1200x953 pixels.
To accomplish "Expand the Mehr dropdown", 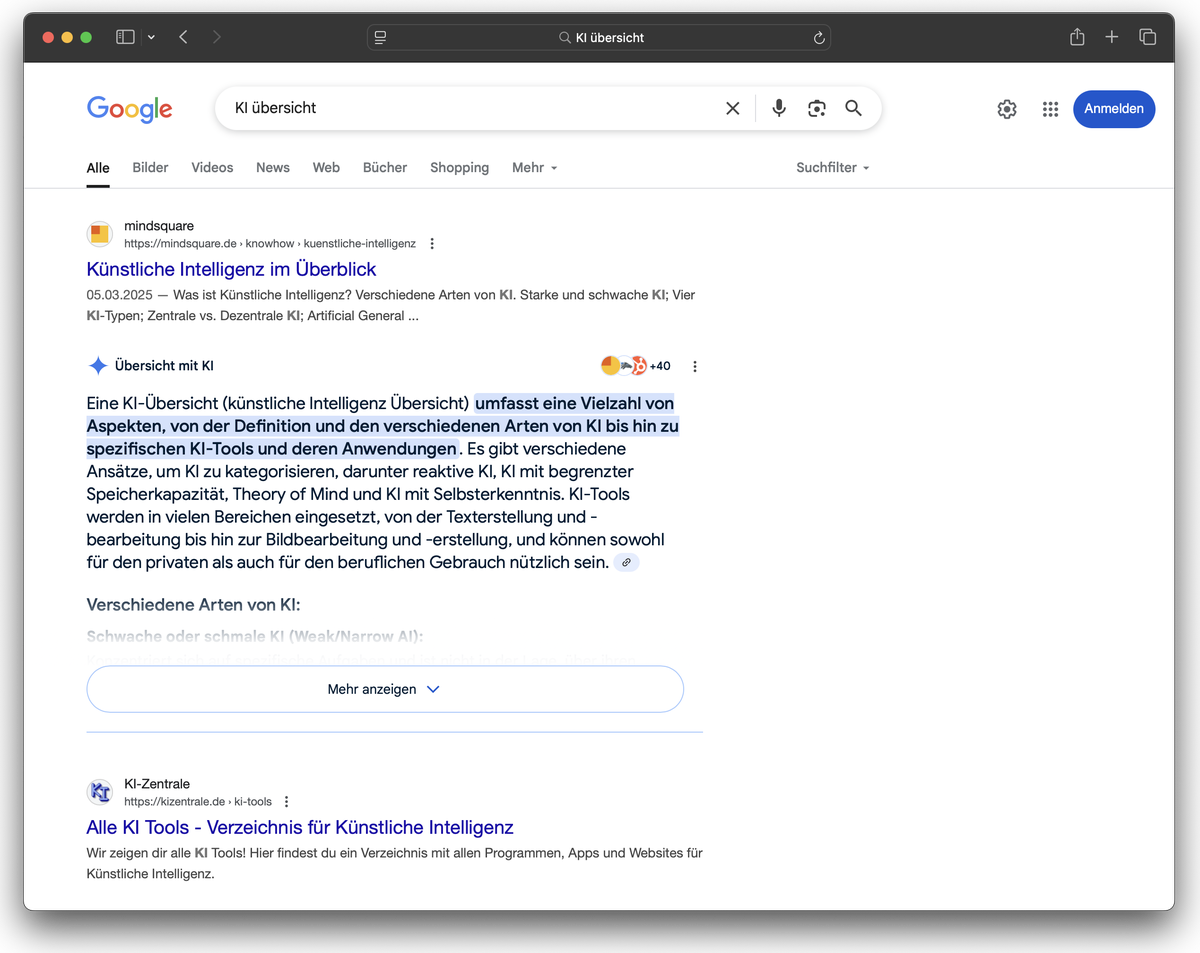I will (535, 168).
